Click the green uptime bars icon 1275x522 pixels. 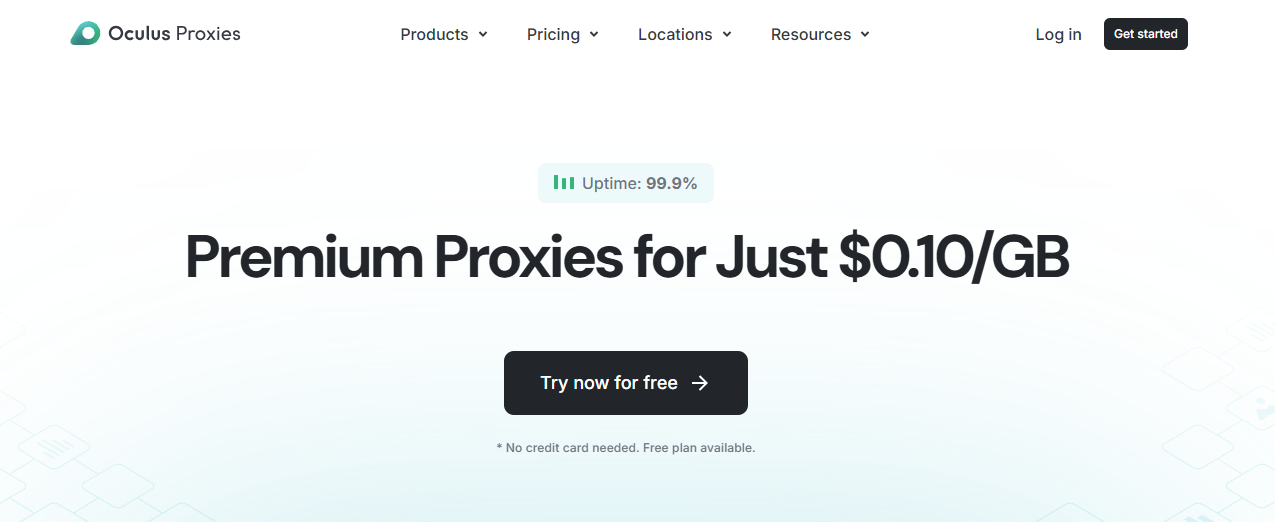[564, 183]
